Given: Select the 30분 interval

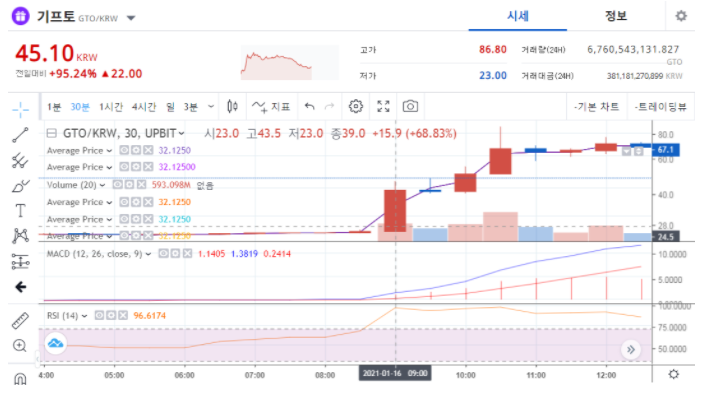Looking at the screenshot, I should (x=80, y=107).
